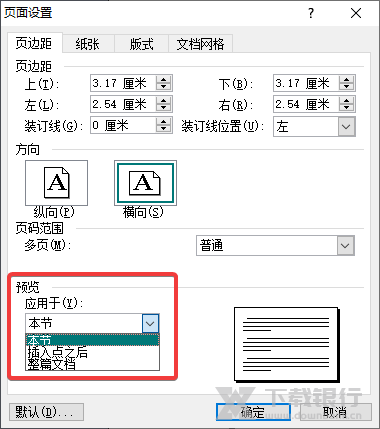This screenshot has height=429, width=380.
Task: Click the landscape page preview thumbnail
Action: pos(286,344)
